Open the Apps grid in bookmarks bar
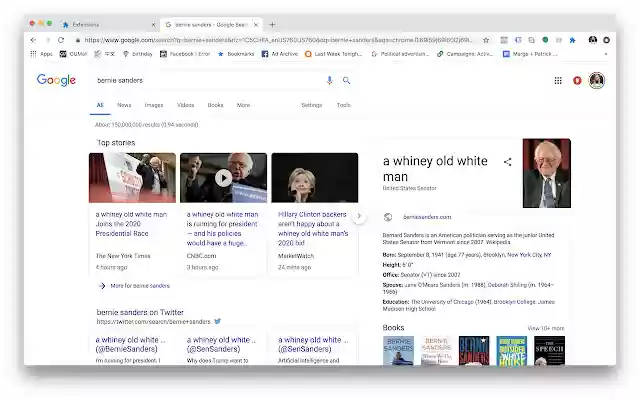 pos(41,54)
